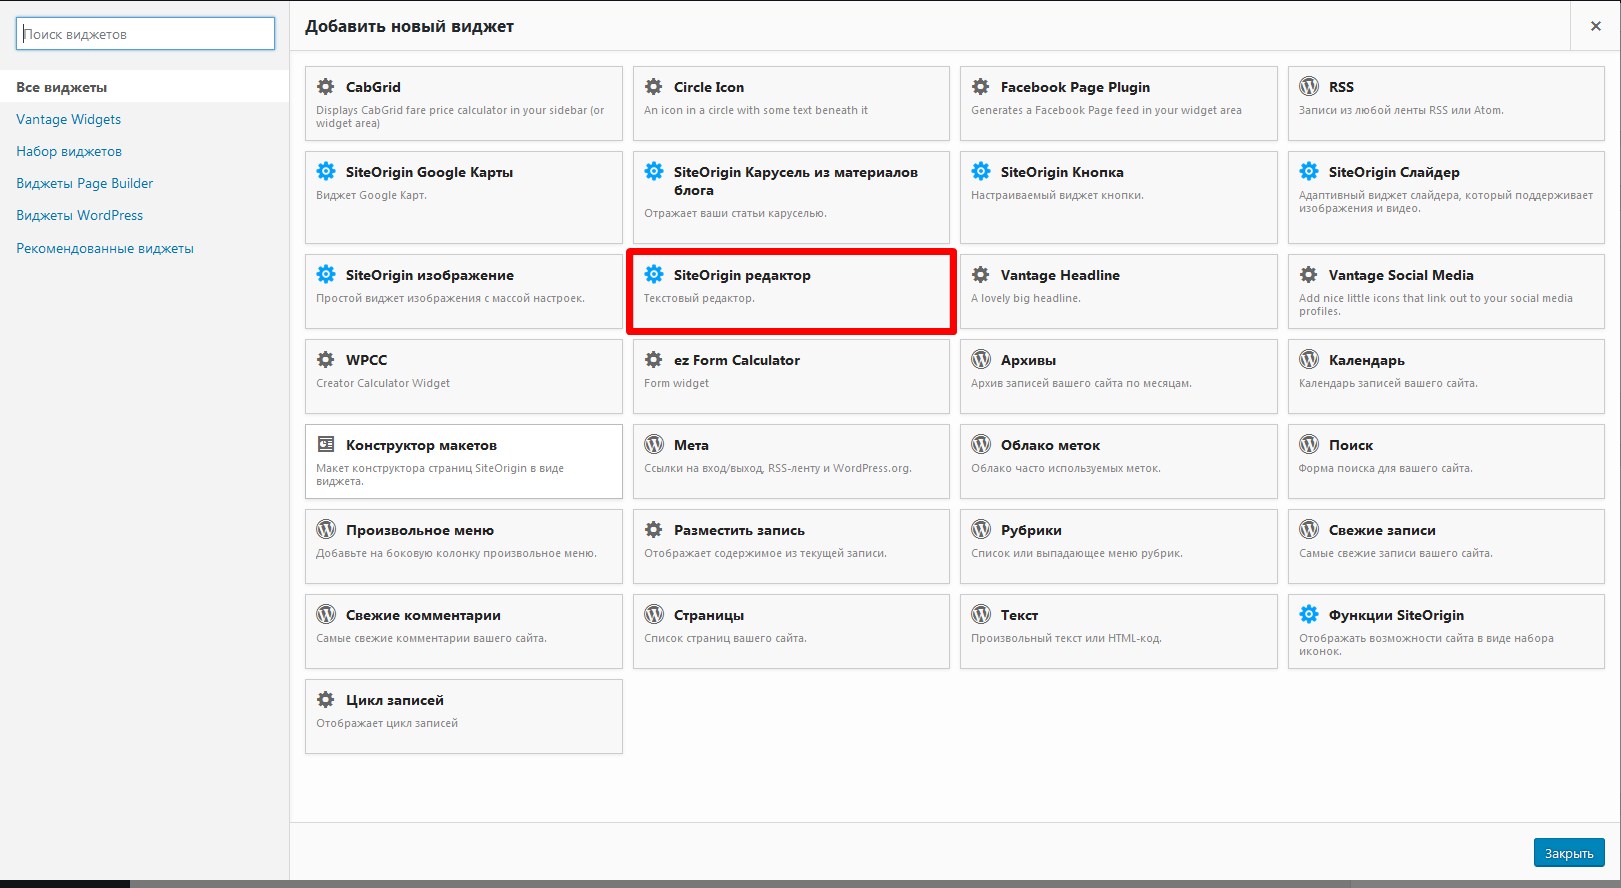Click the Цикл записей widget title
Image resolution: width=1621 pixels, height=888 pixels.
[x=395, y=700]
